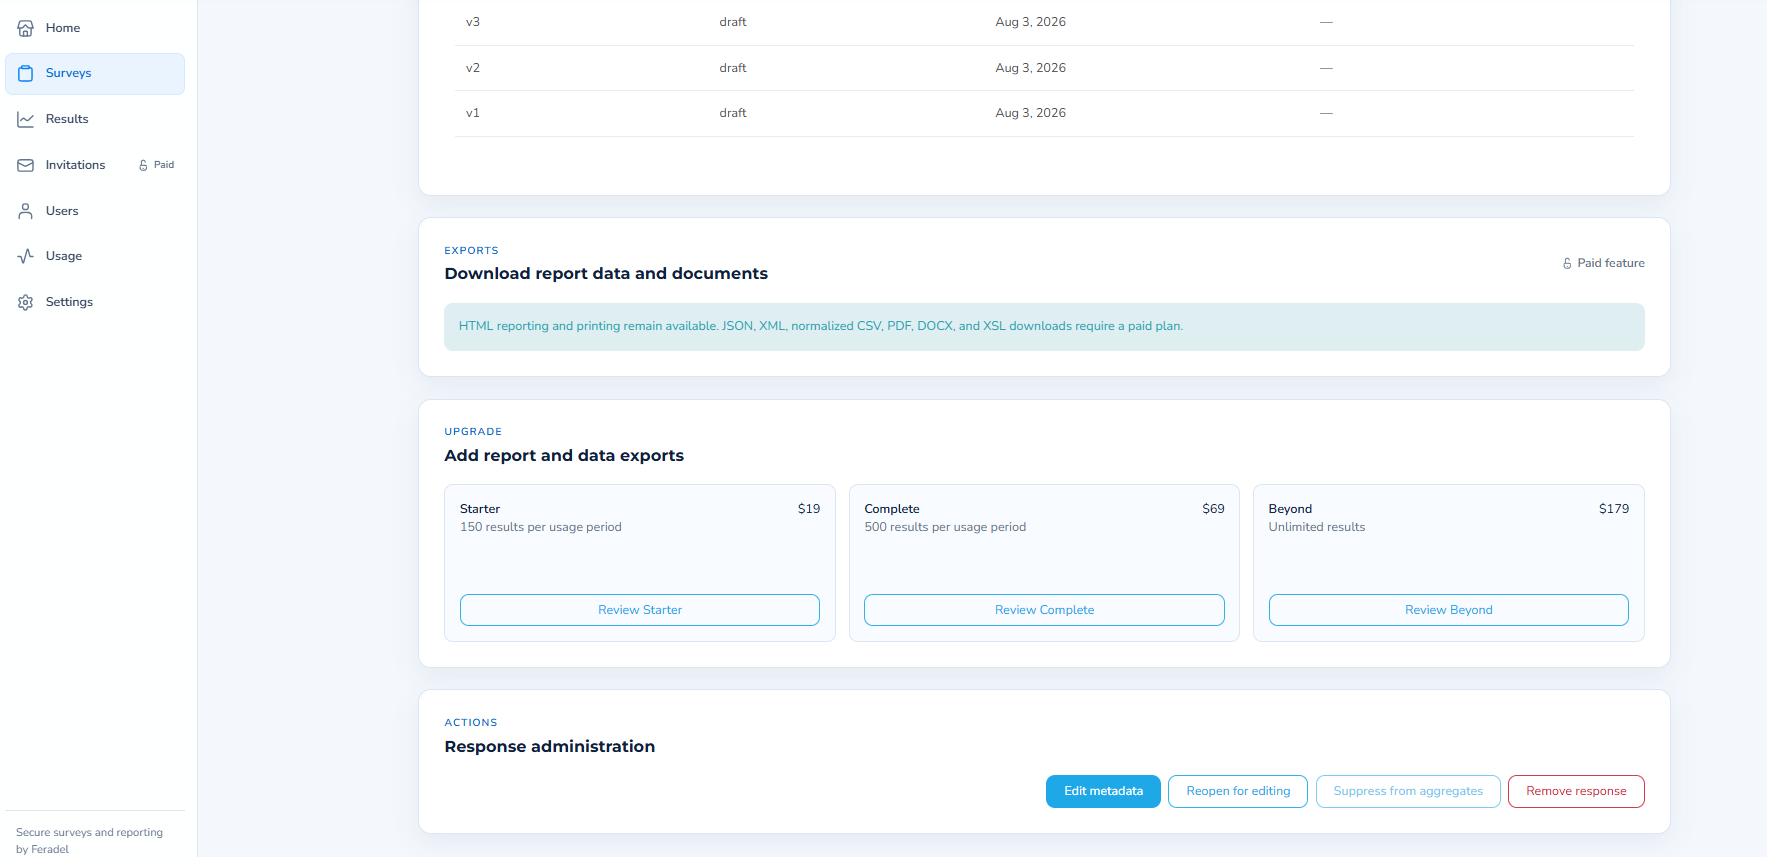The height and width of the screenshot is (857, 1767).
Task: Click the Settings gear icon
Action: [x=26, y=302]
